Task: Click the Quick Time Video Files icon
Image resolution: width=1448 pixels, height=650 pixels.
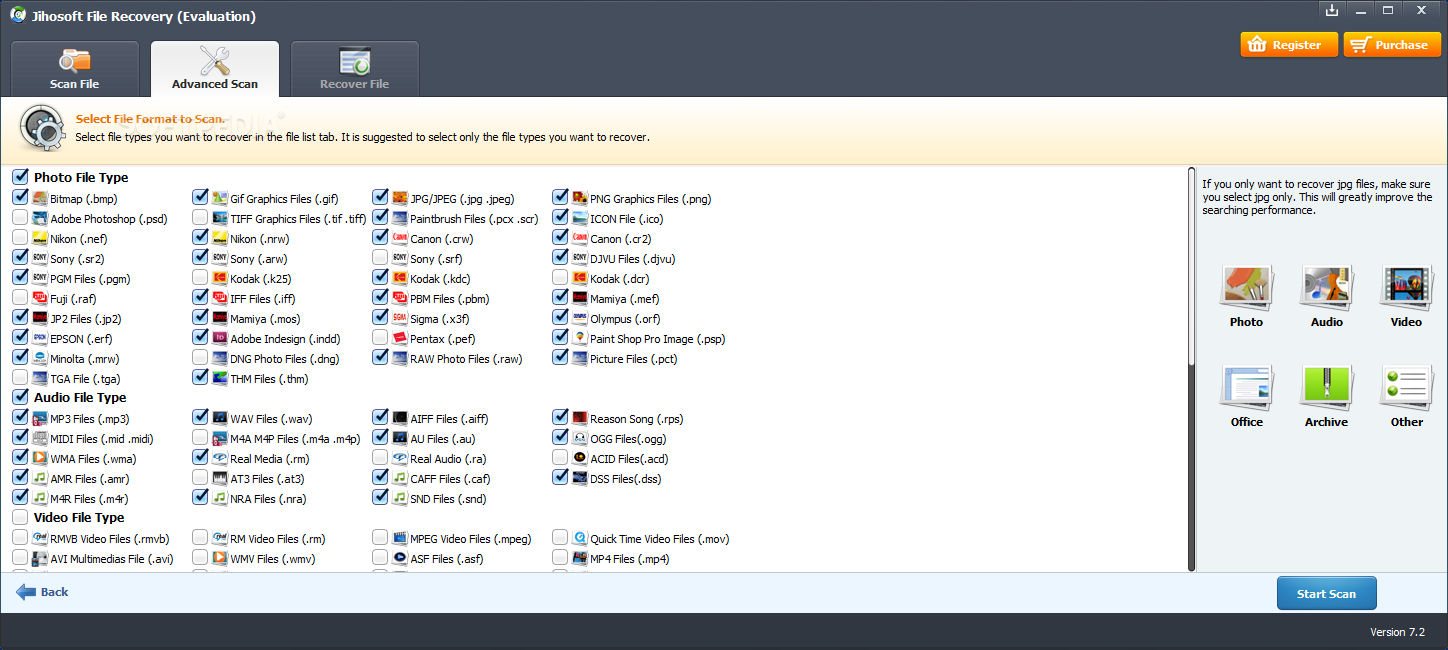Action: [x=580, y=538]
